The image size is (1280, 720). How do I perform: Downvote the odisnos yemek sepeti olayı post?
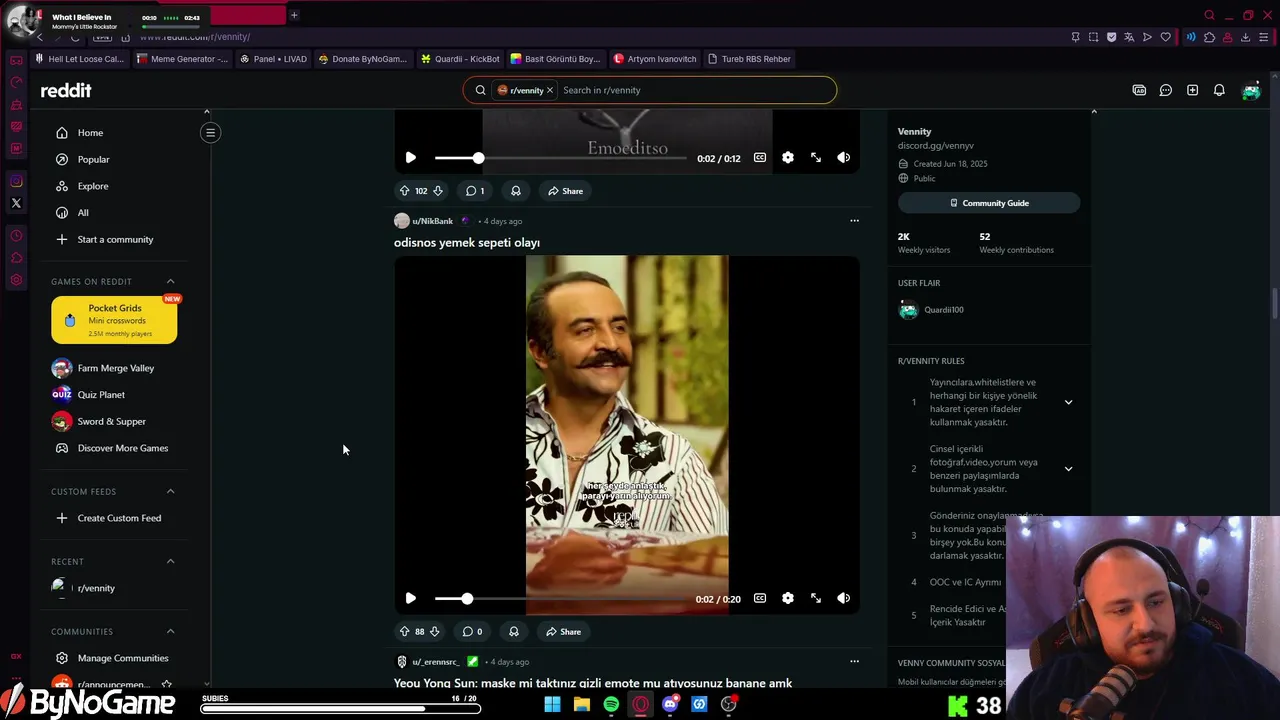pos(434,631)
